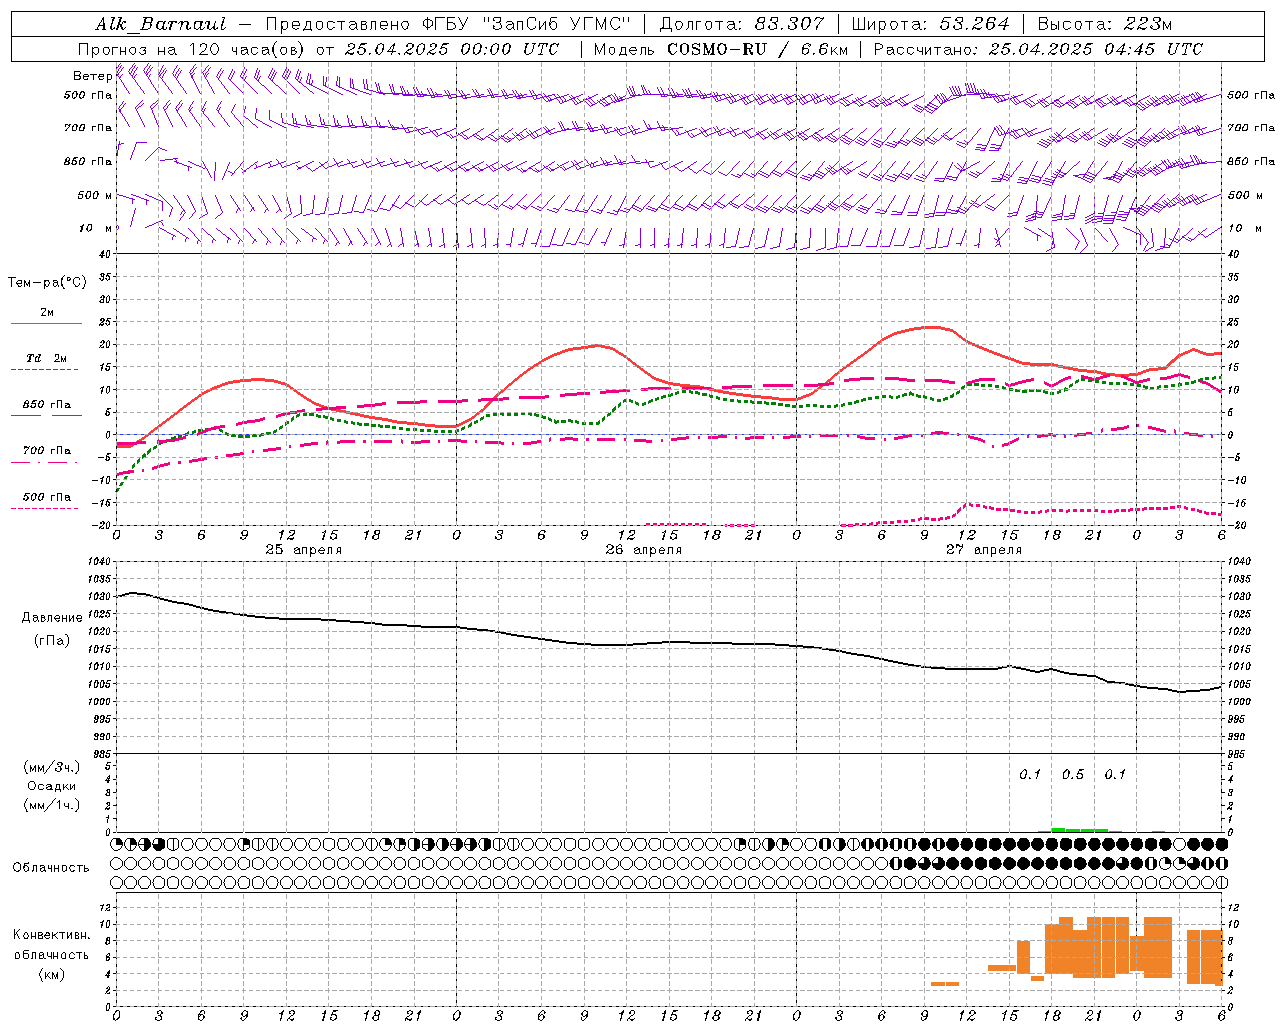
Task: Click the "Ветер" wind panel label
Action: coord(92,76)
